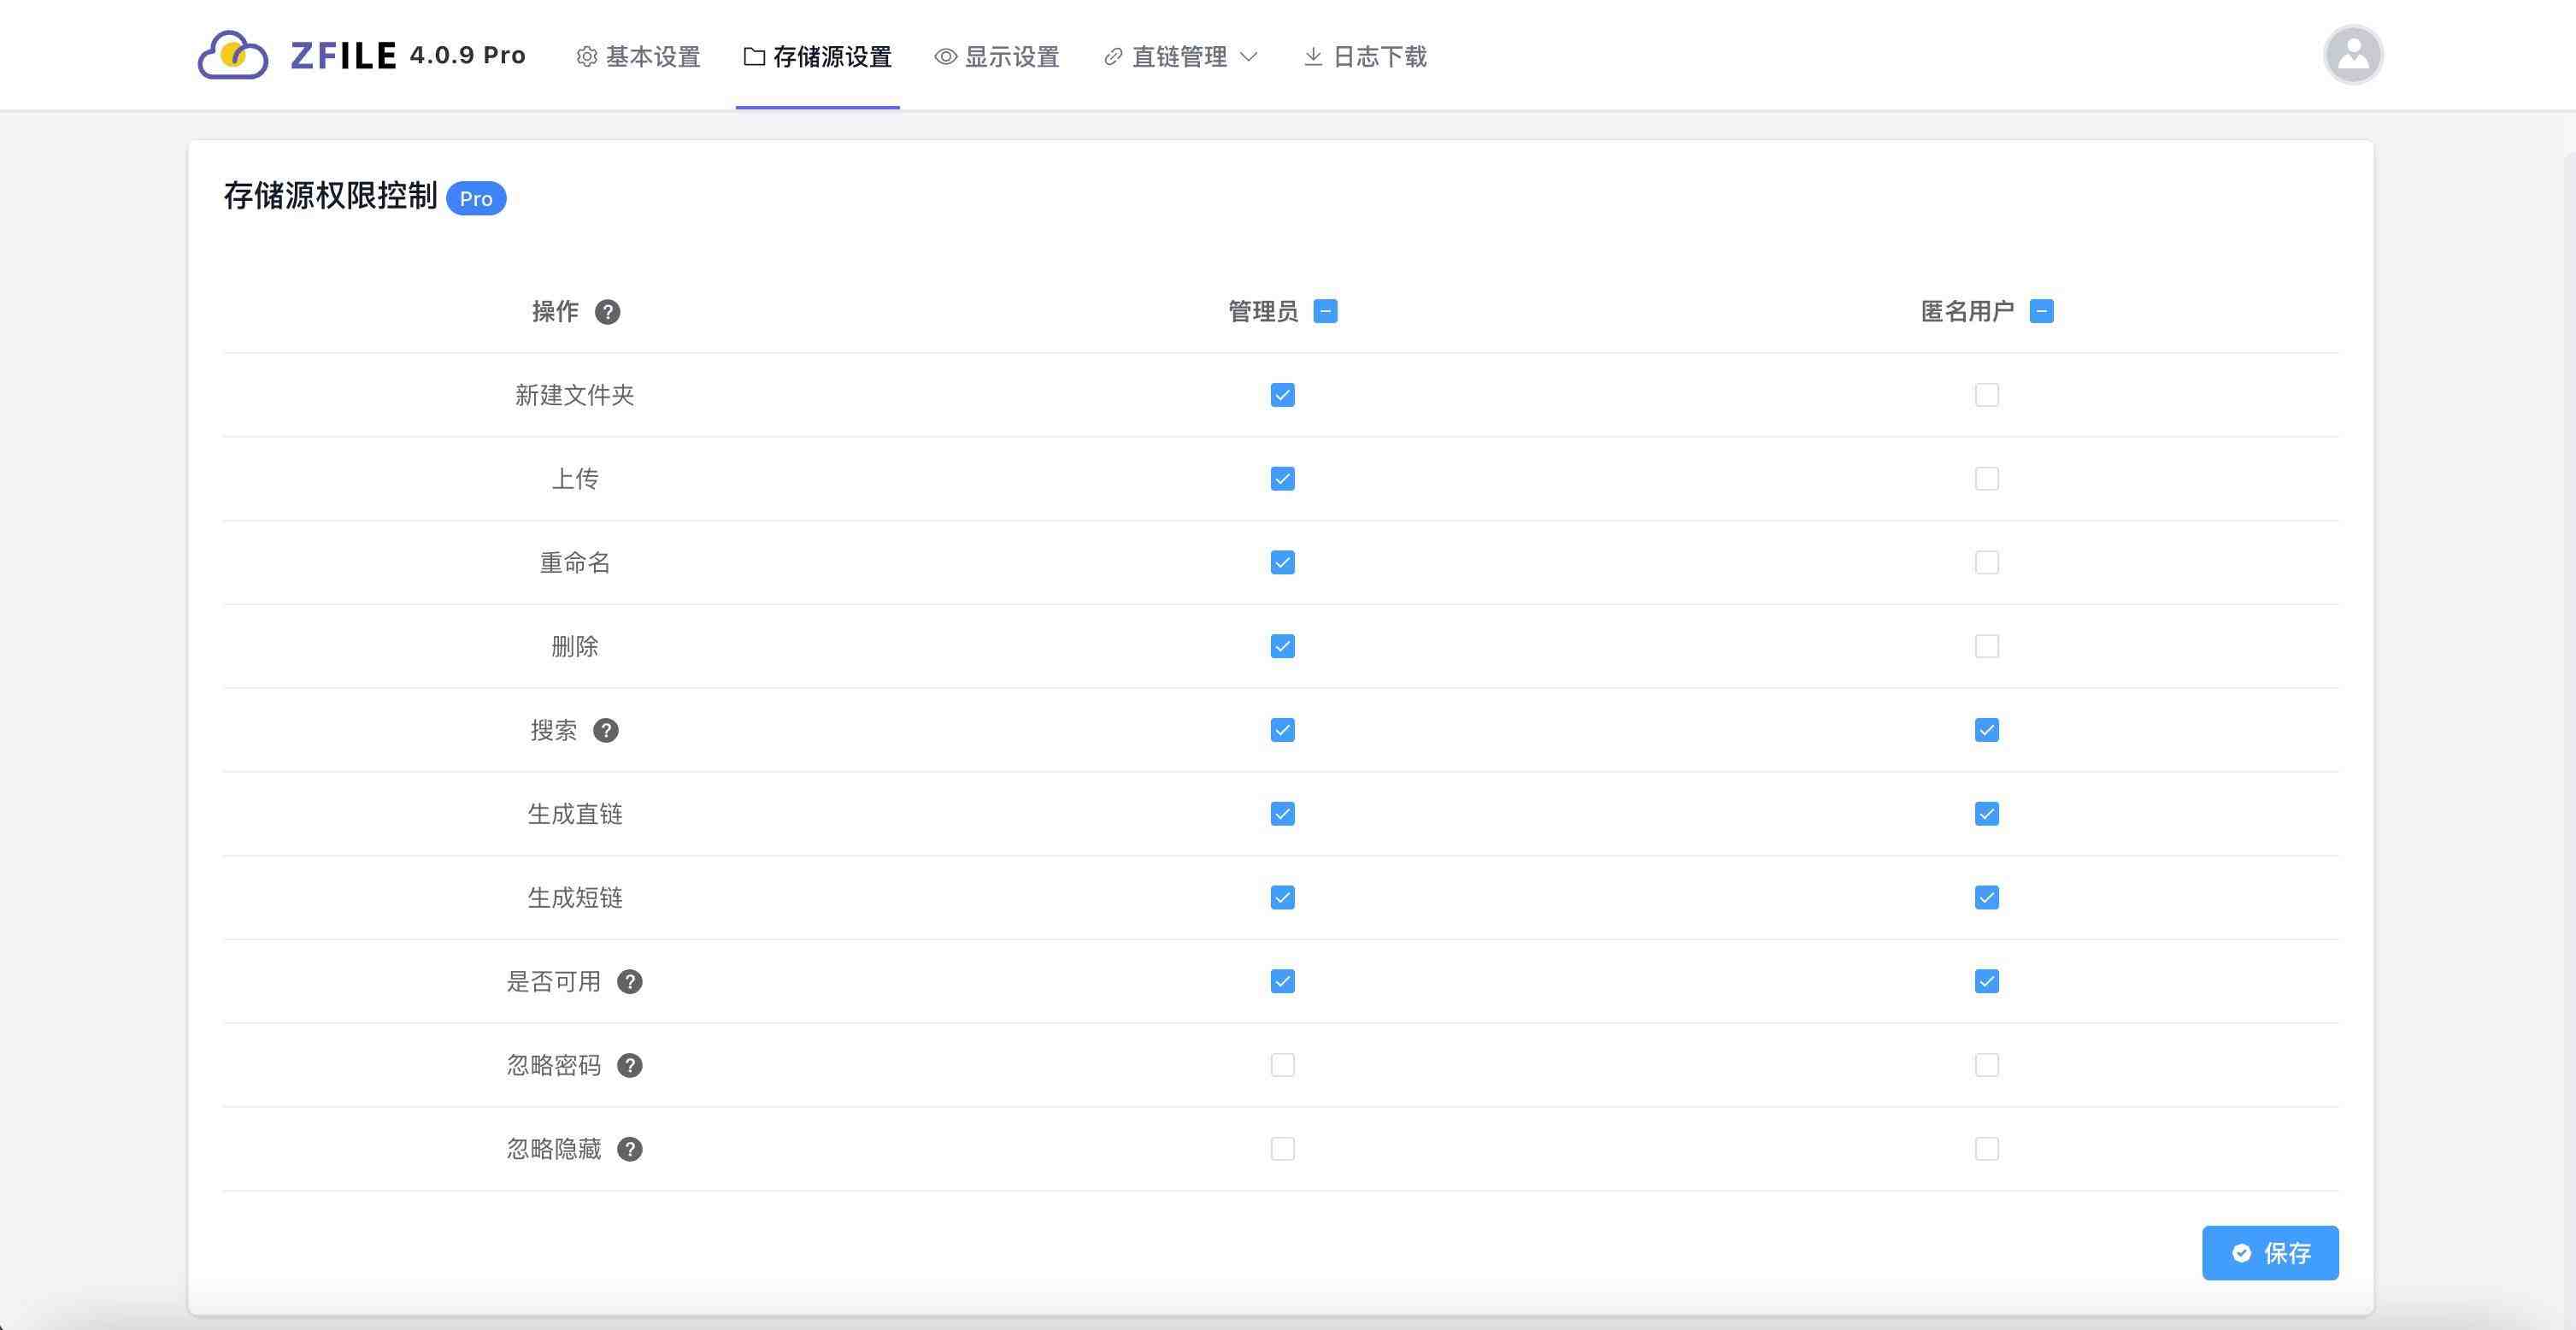The width and height of the screenshot is (2576, 1330).
Task: Open the help tooltip next to 操作 header
Action: (609, 312)
